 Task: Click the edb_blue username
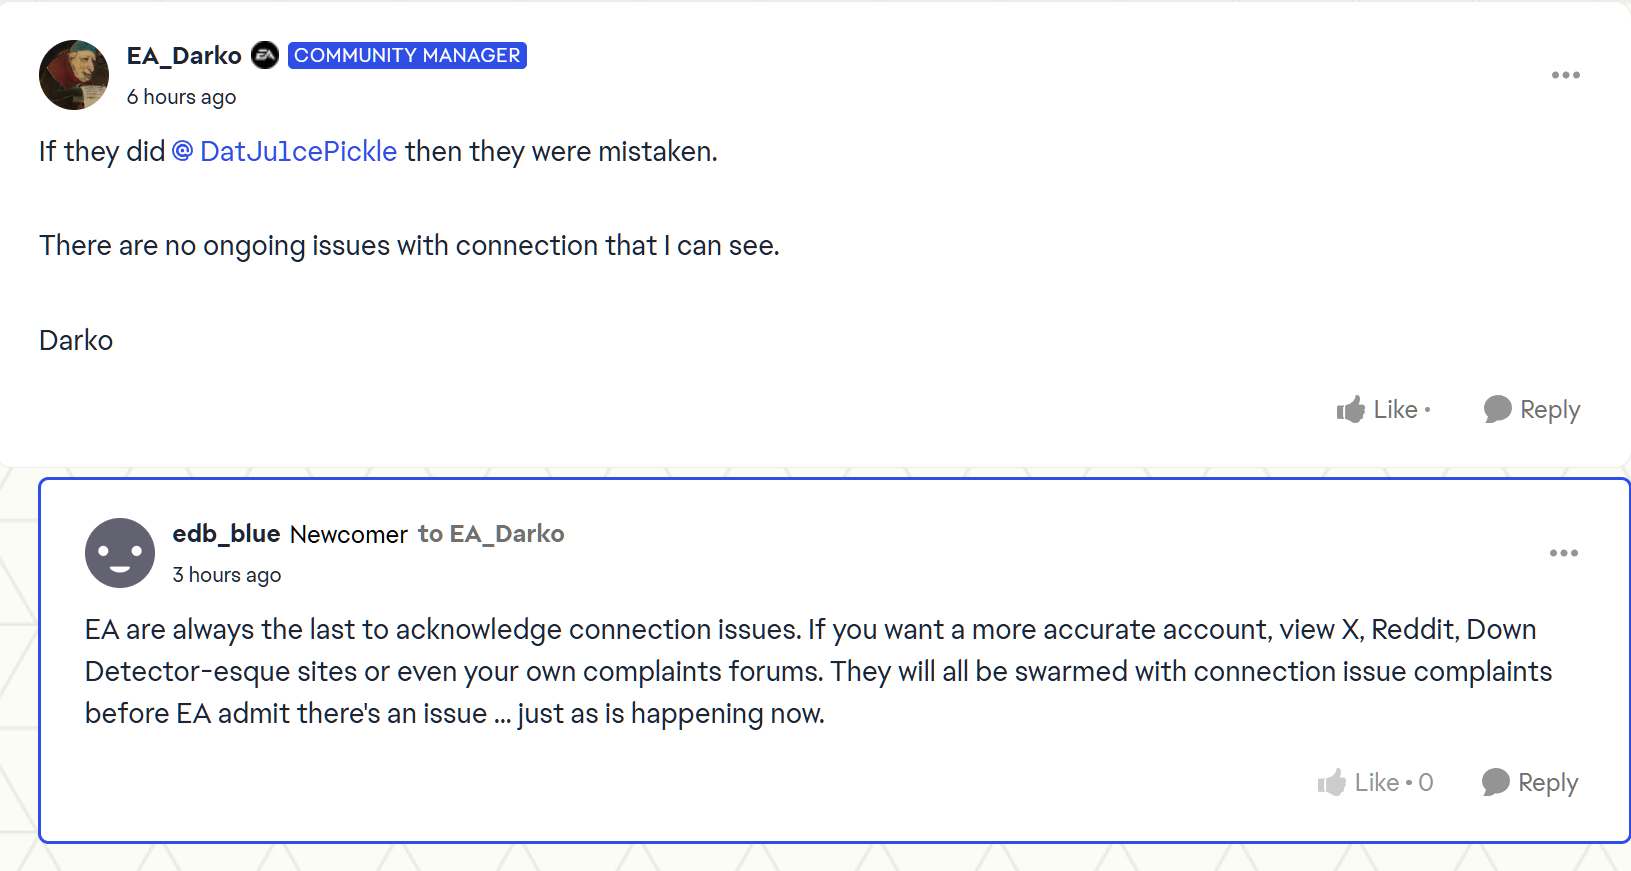pyautogui.click(x=226, y=534)
